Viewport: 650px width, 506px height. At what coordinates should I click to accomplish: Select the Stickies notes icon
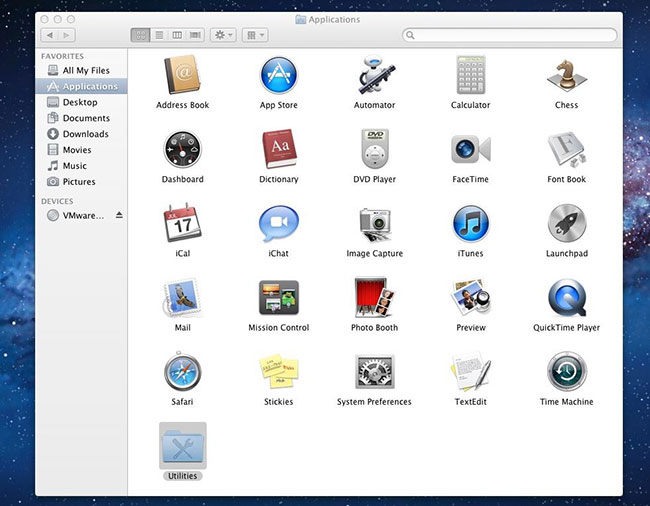pyautogui.click(x=279, y=371)
